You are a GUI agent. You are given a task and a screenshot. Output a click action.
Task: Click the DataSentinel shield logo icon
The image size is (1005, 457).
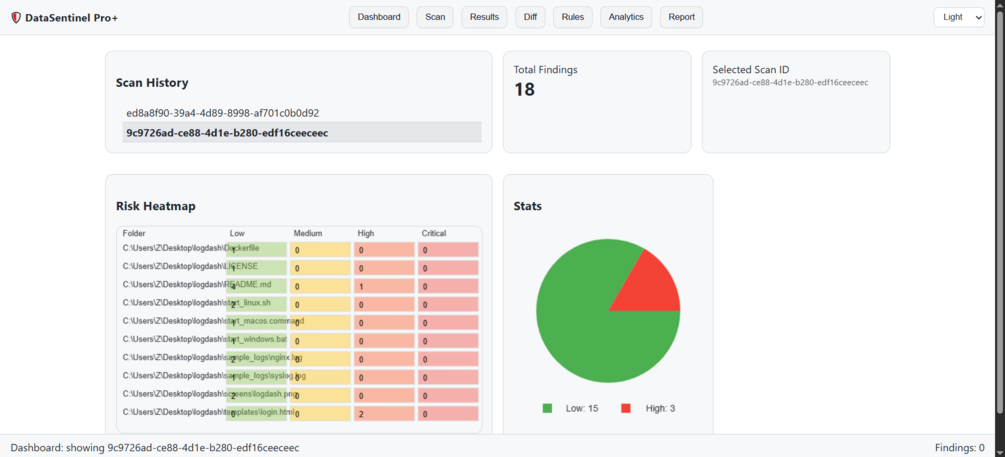16,17
